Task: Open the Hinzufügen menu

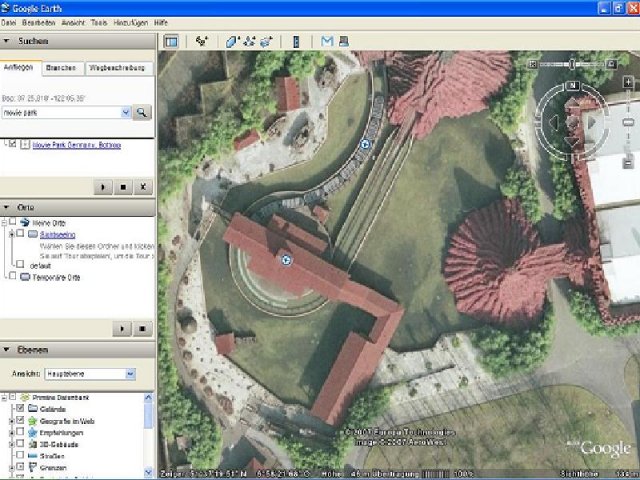Action: pos(131,23)
